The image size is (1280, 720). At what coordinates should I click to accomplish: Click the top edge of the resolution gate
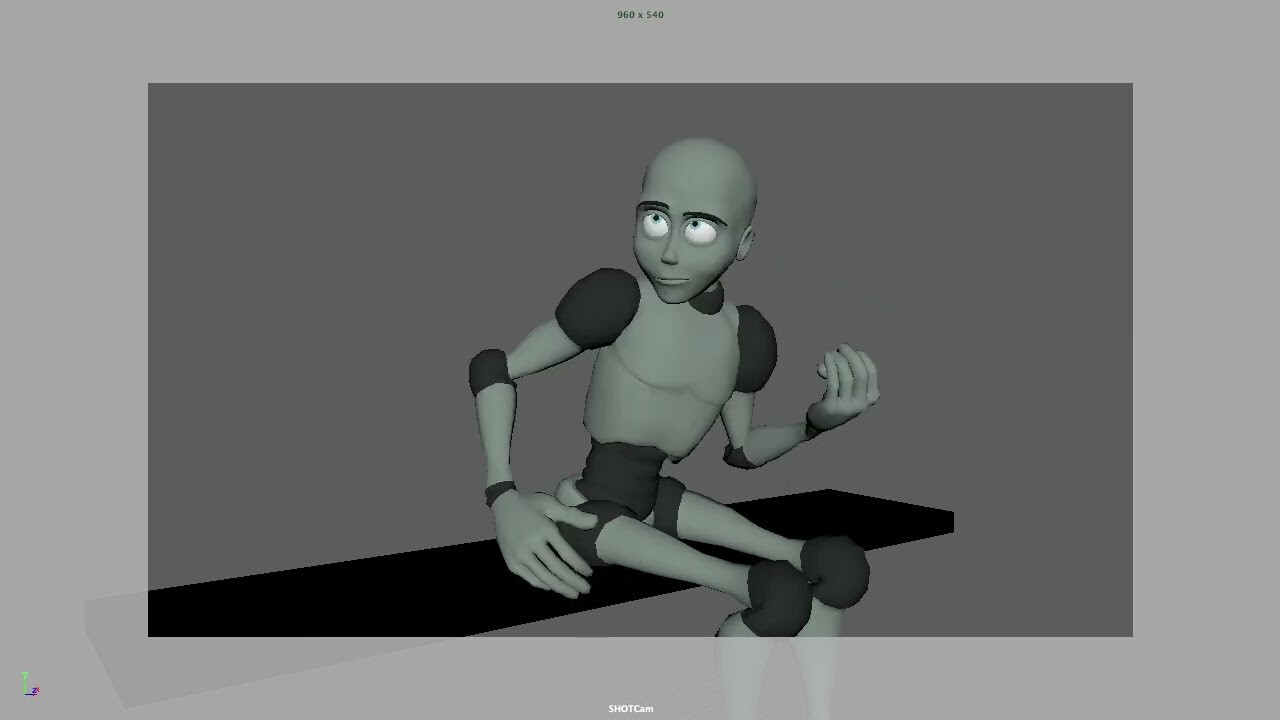[640, 83]
